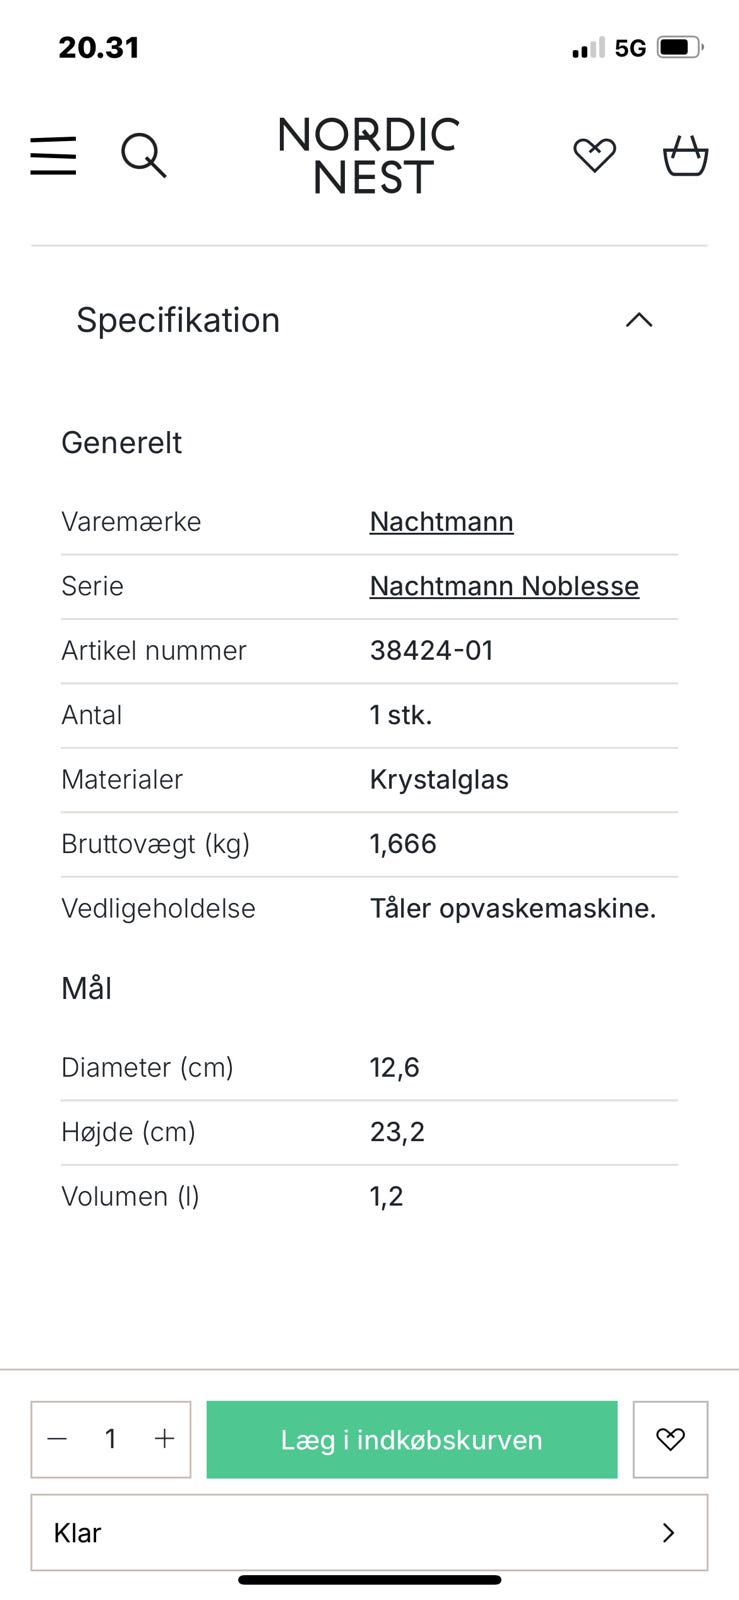This screenshot has width=739, height=1600.
Task: Tap the Nordic Nest logo
Action: (x=369, y=156)
